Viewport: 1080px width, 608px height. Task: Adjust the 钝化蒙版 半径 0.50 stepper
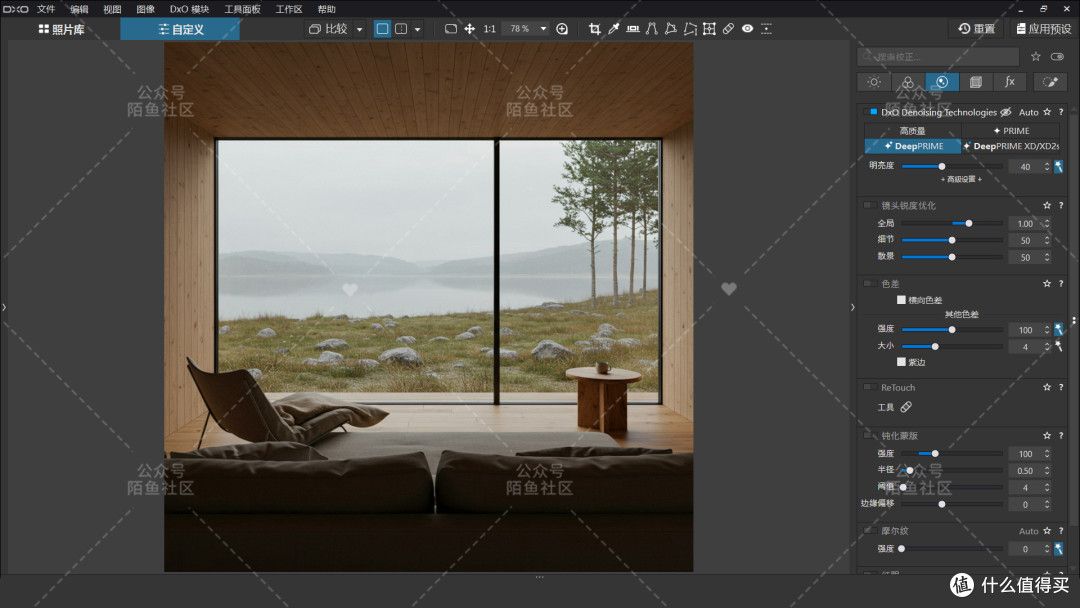pos(1047,470)
